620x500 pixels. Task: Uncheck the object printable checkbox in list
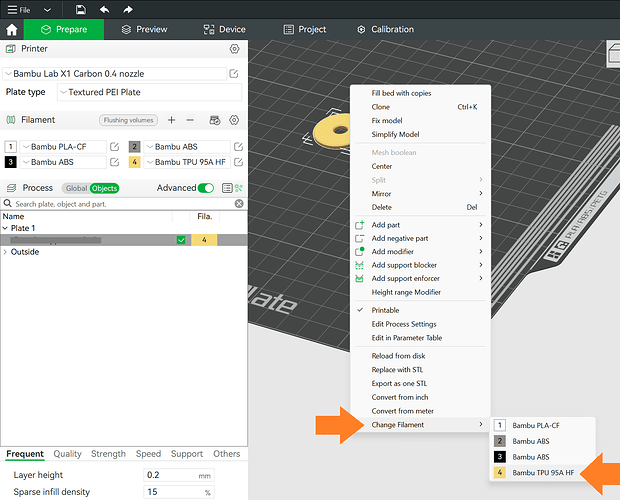(x=181, y=240)
